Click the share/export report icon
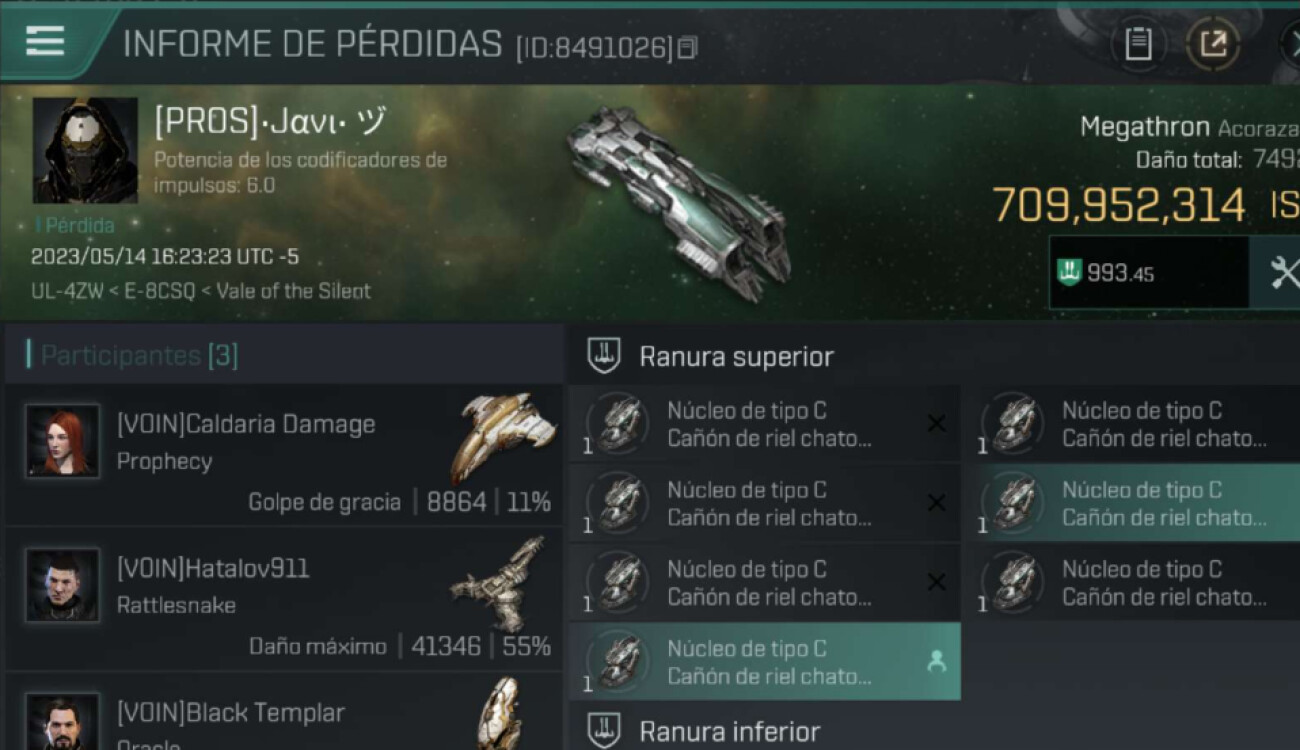Screen dimensions: 1300x750 coord(1213,44)
